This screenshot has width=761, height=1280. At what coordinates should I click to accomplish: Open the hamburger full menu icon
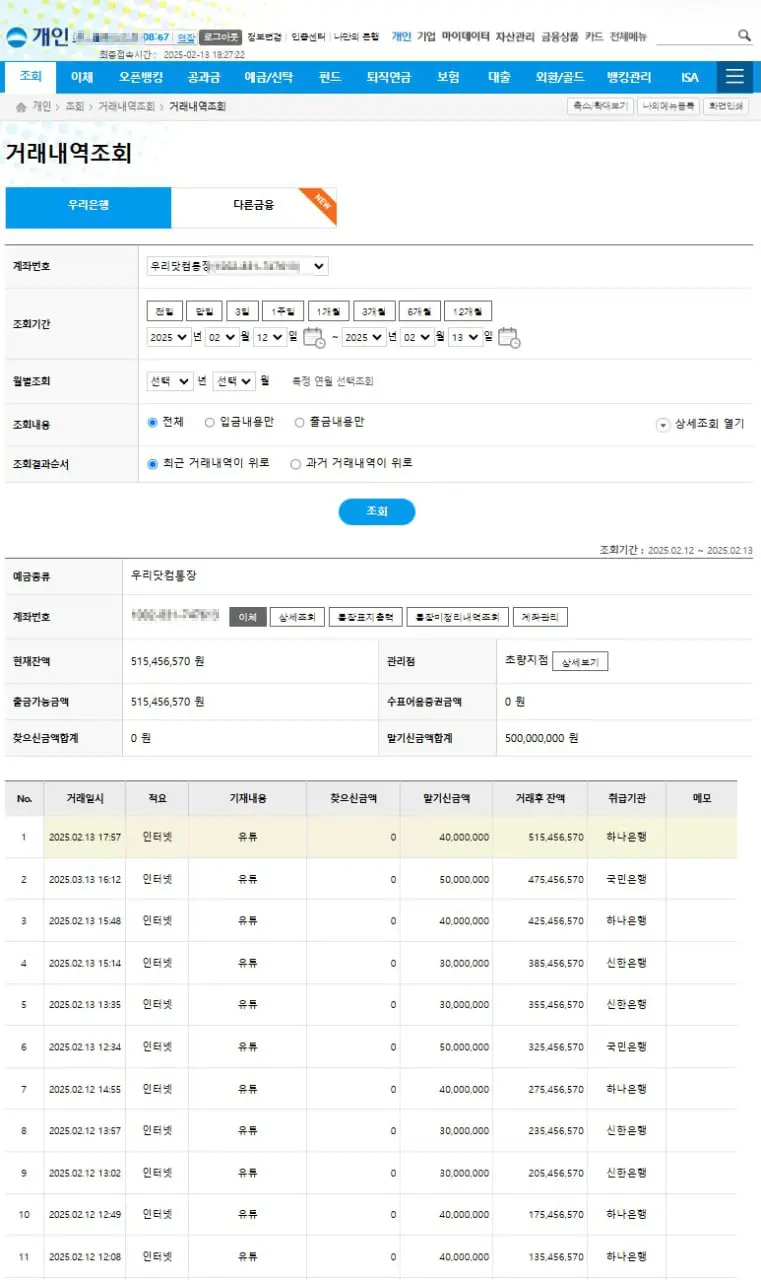click(x=736, y=77)
